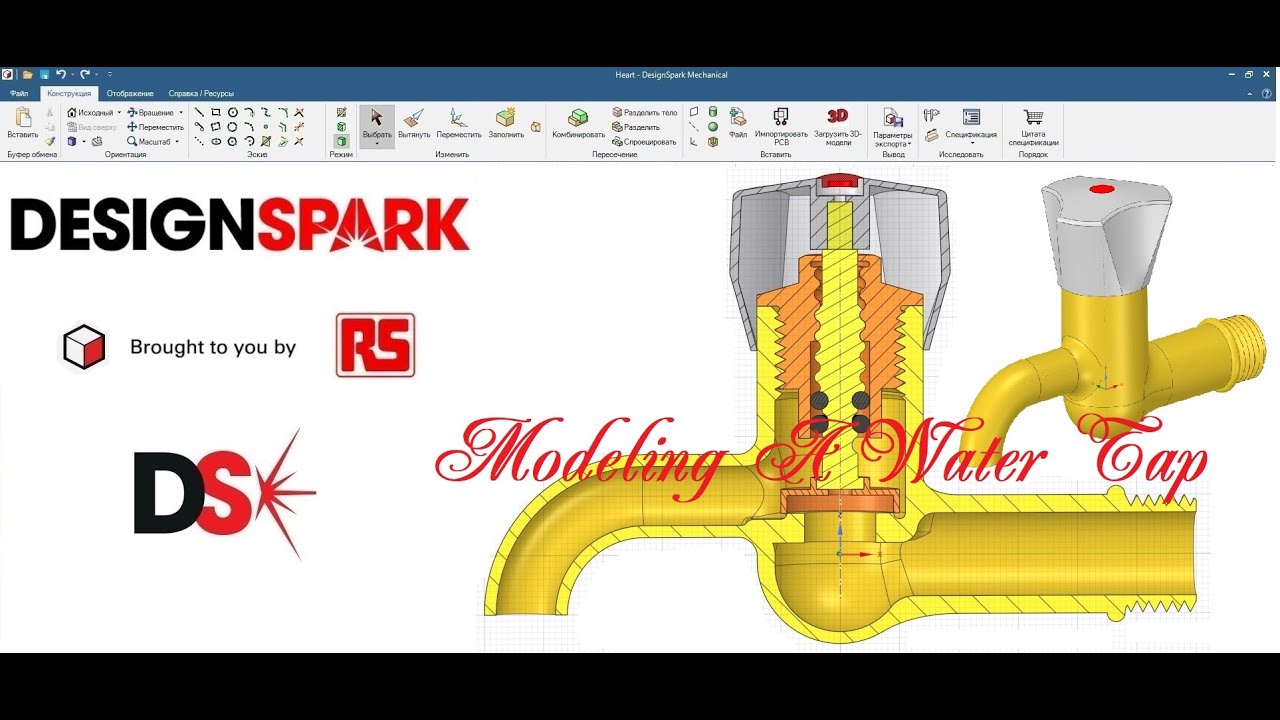Click the Разделить button
Screen dimensions: 1280x720
637,127
